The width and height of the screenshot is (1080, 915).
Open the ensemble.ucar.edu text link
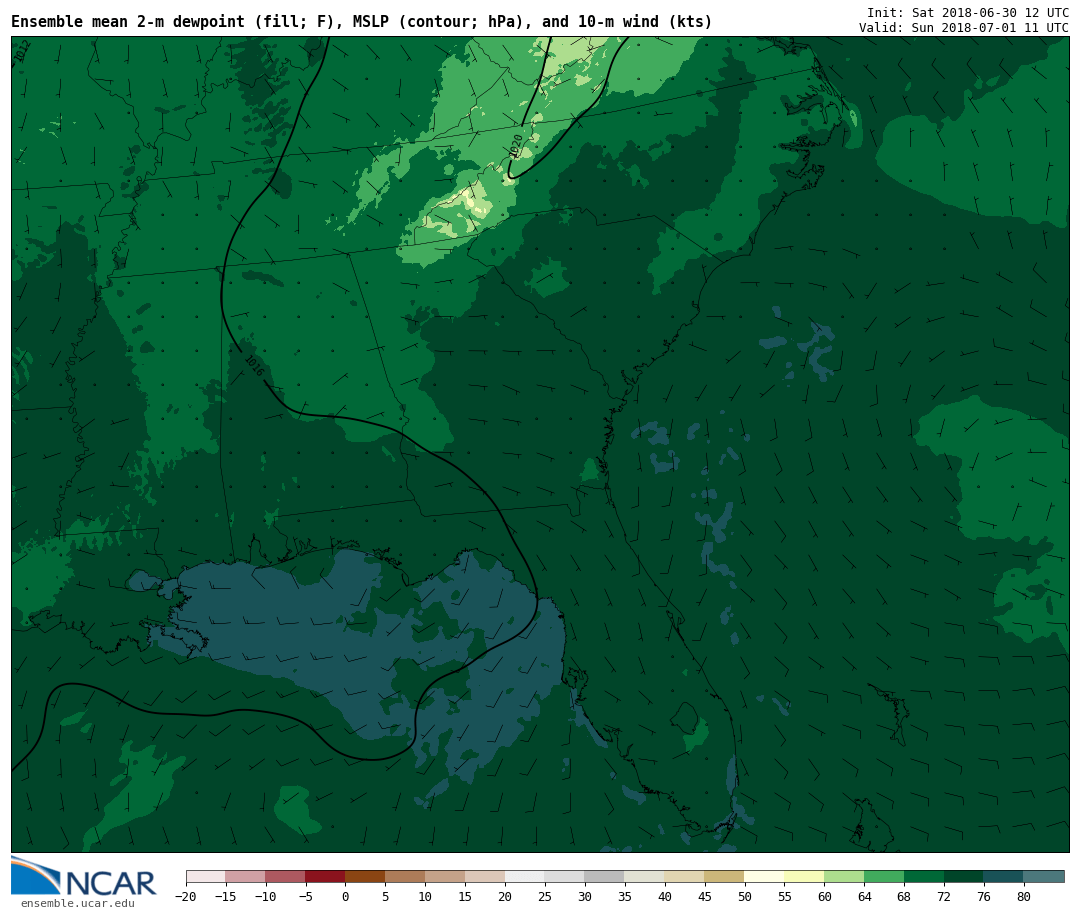78,903
